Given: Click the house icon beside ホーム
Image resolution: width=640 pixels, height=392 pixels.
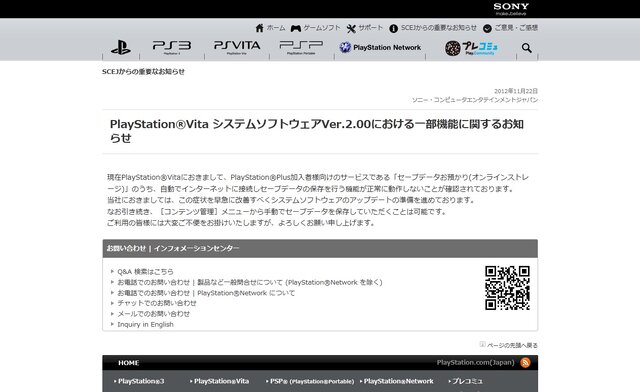Looking at the screenshot, I should (x=260, y=28).
